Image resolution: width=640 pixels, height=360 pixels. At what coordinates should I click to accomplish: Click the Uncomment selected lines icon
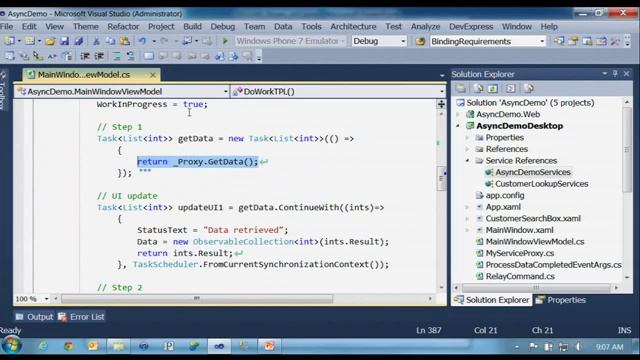tap(131, 56)
